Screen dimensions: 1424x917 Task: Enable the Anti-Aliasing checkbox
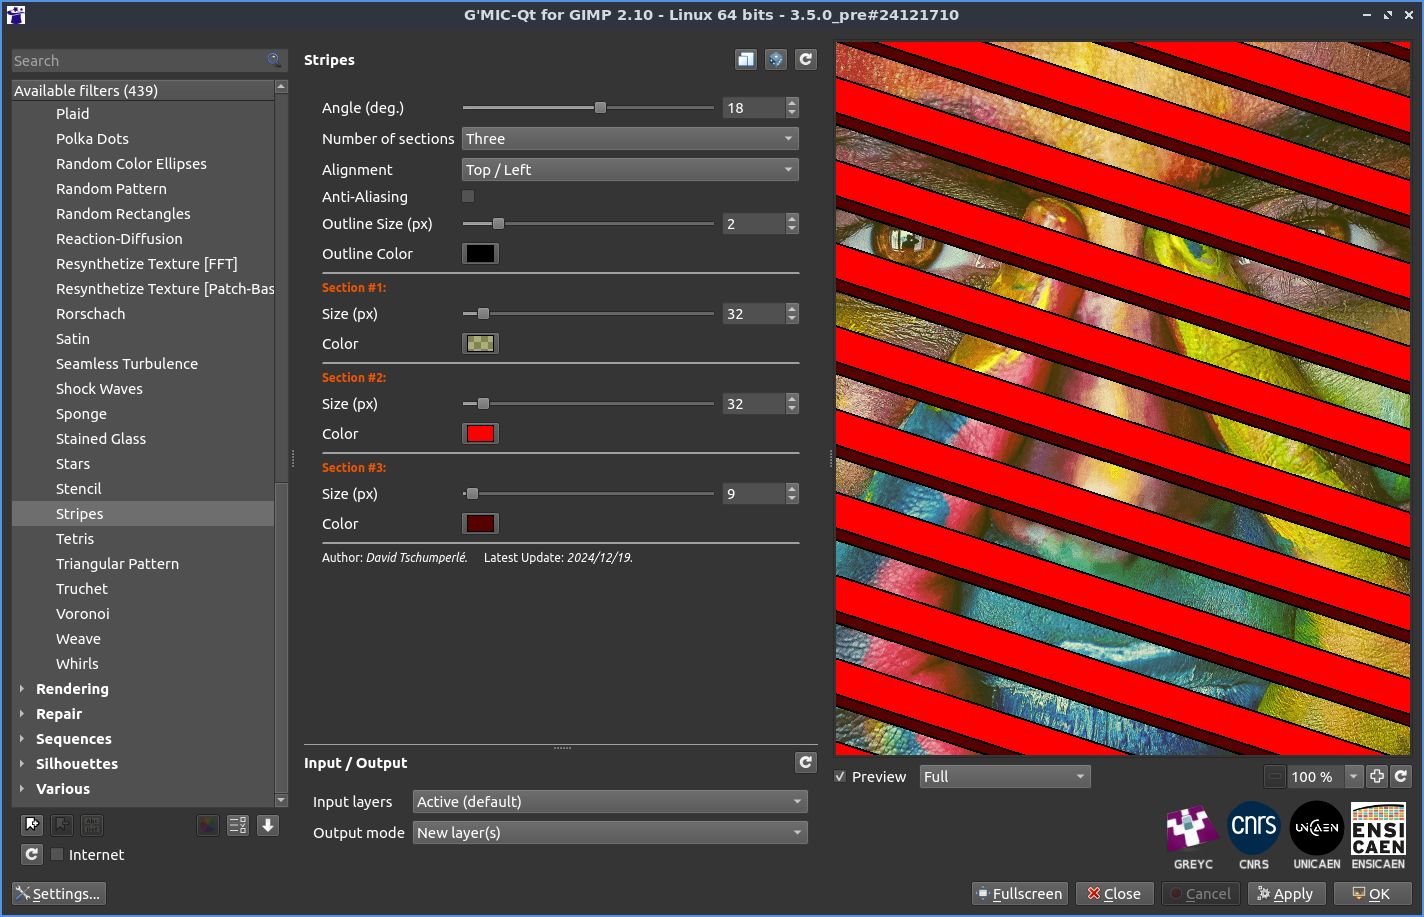coord(468,196)
